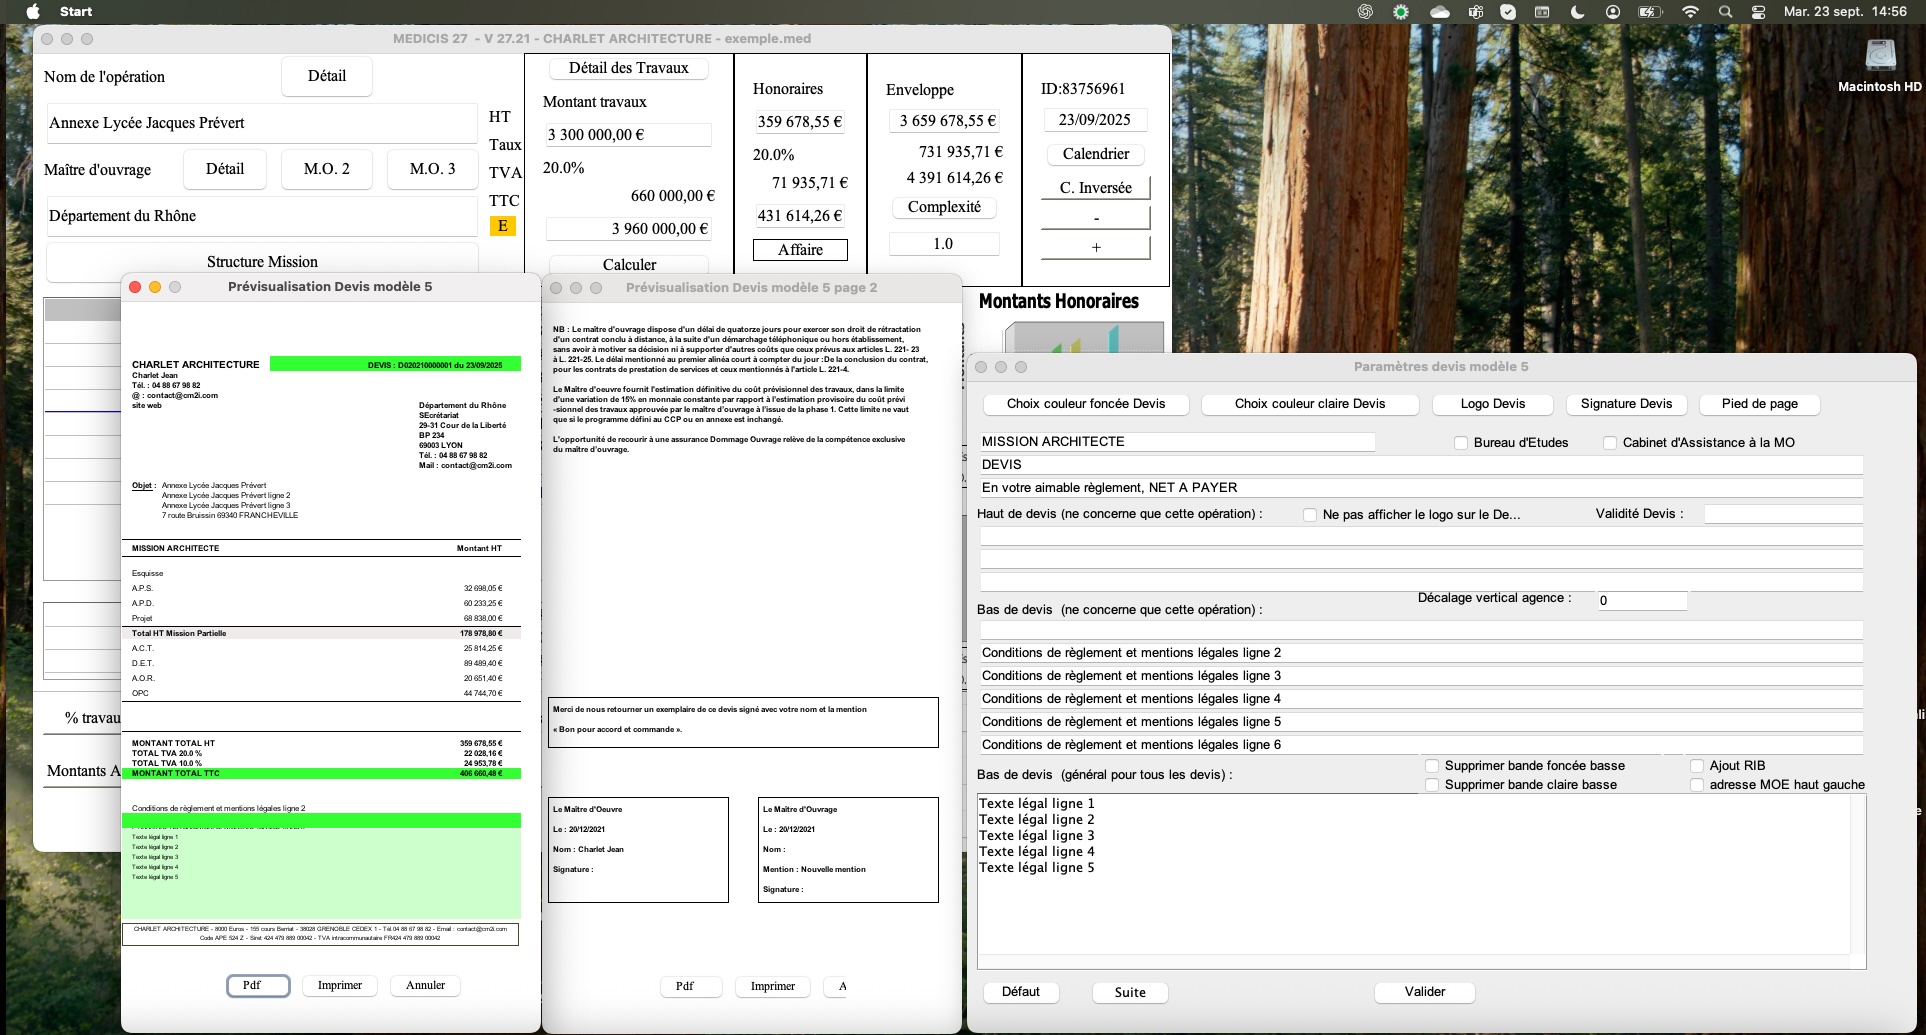
Task: Check Supprimer bande foncée basse
Action: click(1432, 766)
